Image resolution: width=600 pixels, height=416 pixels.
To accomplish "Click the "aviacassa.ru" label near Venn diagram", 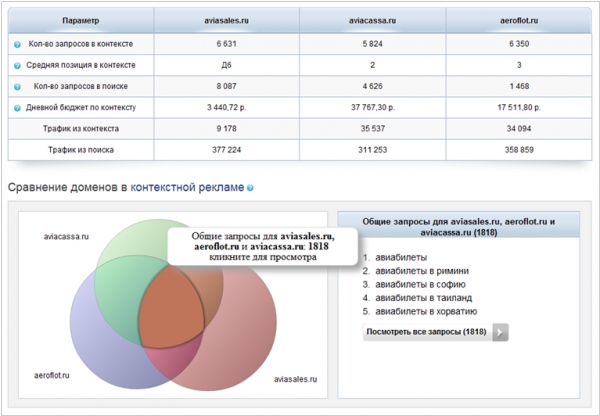I will [66, 237].
